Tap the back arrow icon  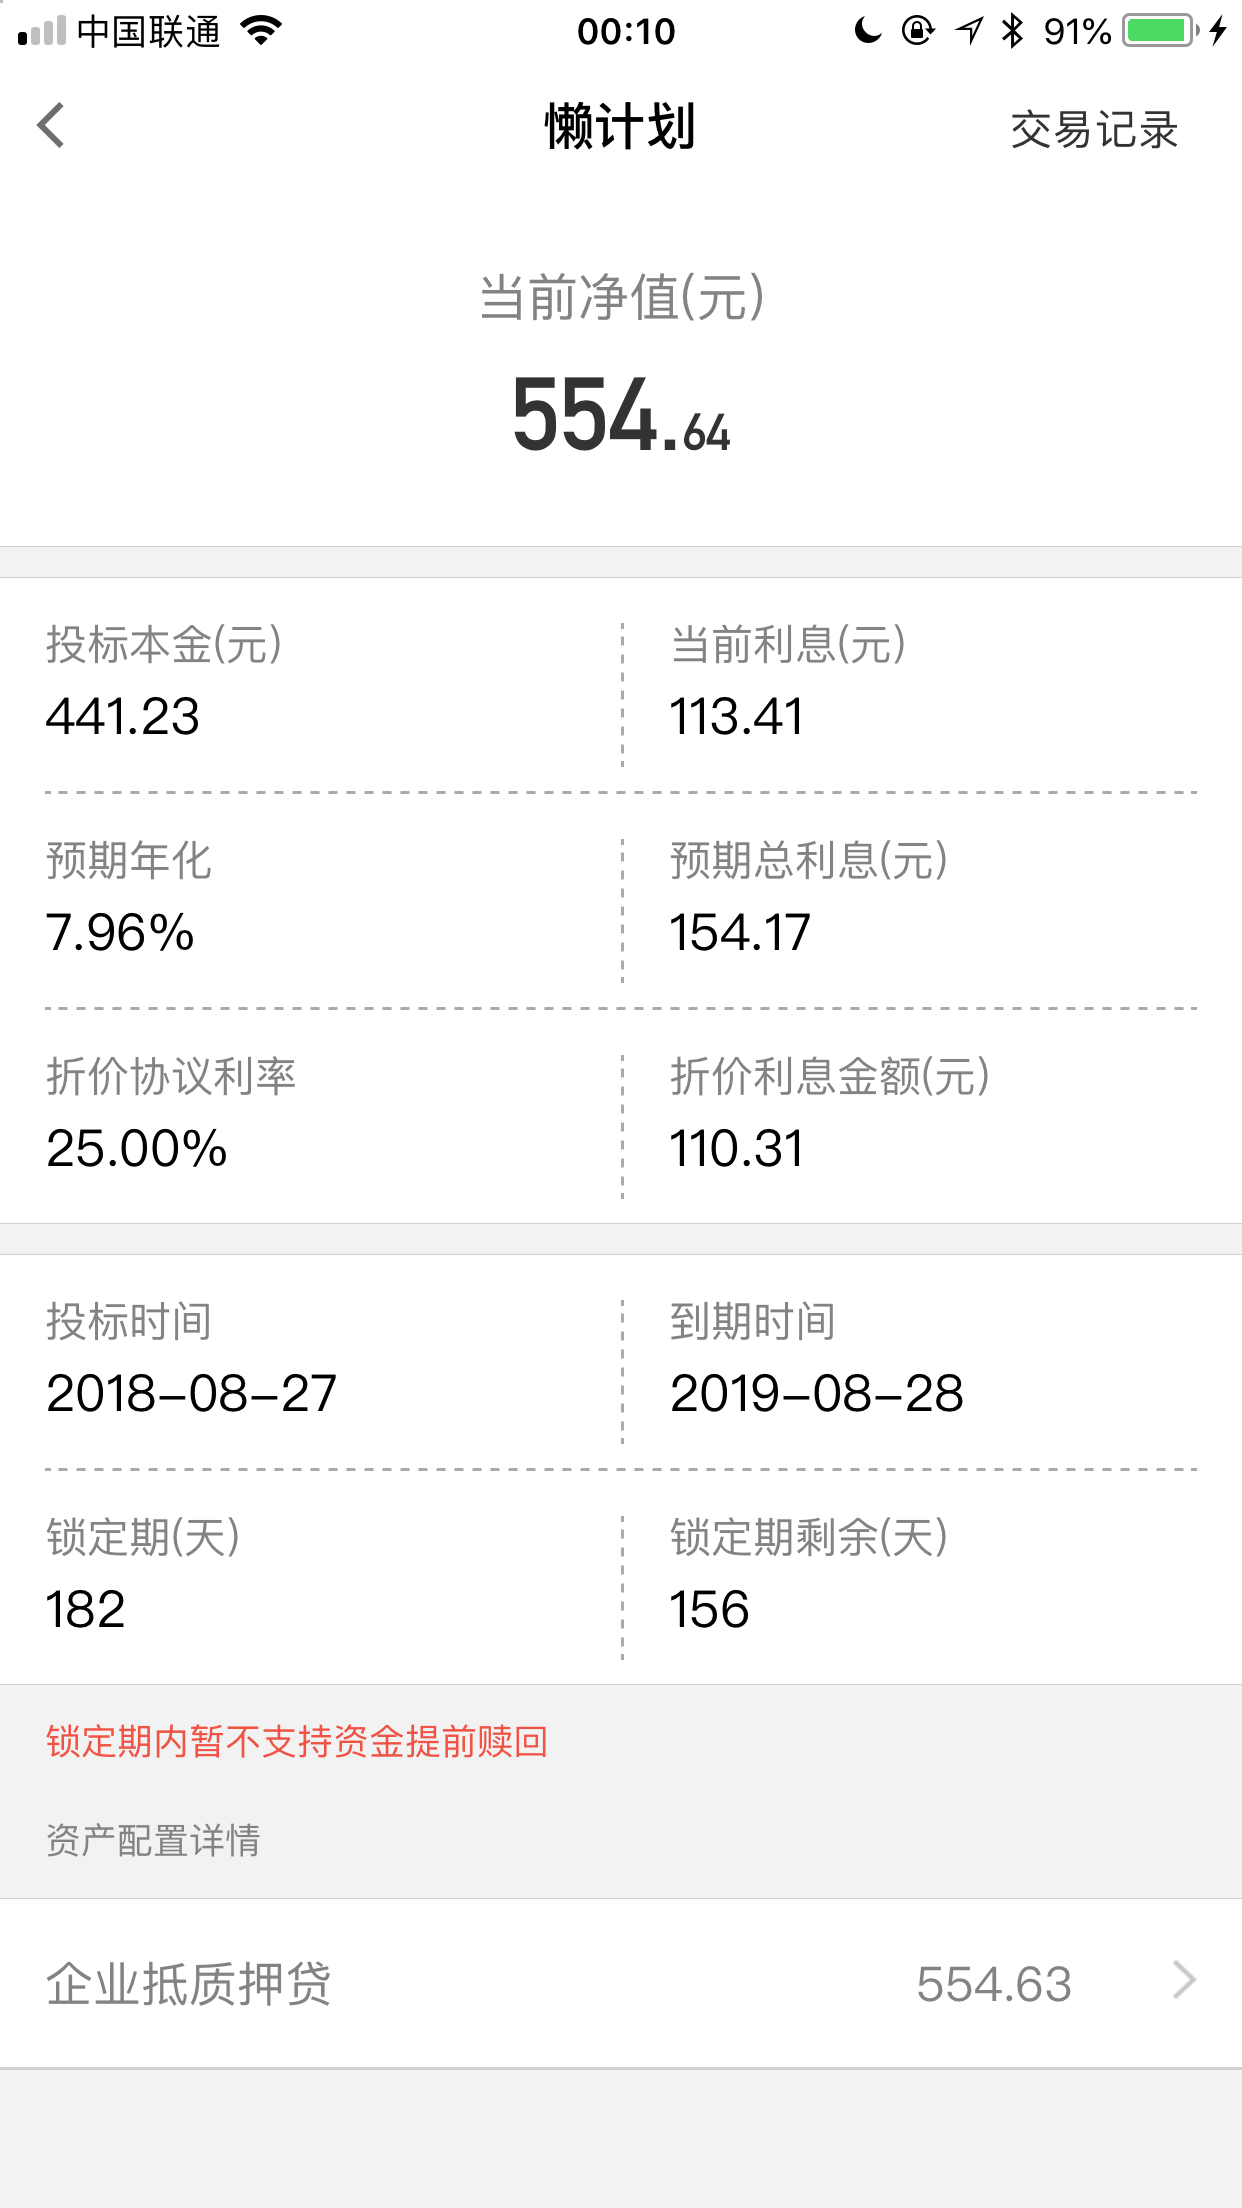(x=51, y=126)
